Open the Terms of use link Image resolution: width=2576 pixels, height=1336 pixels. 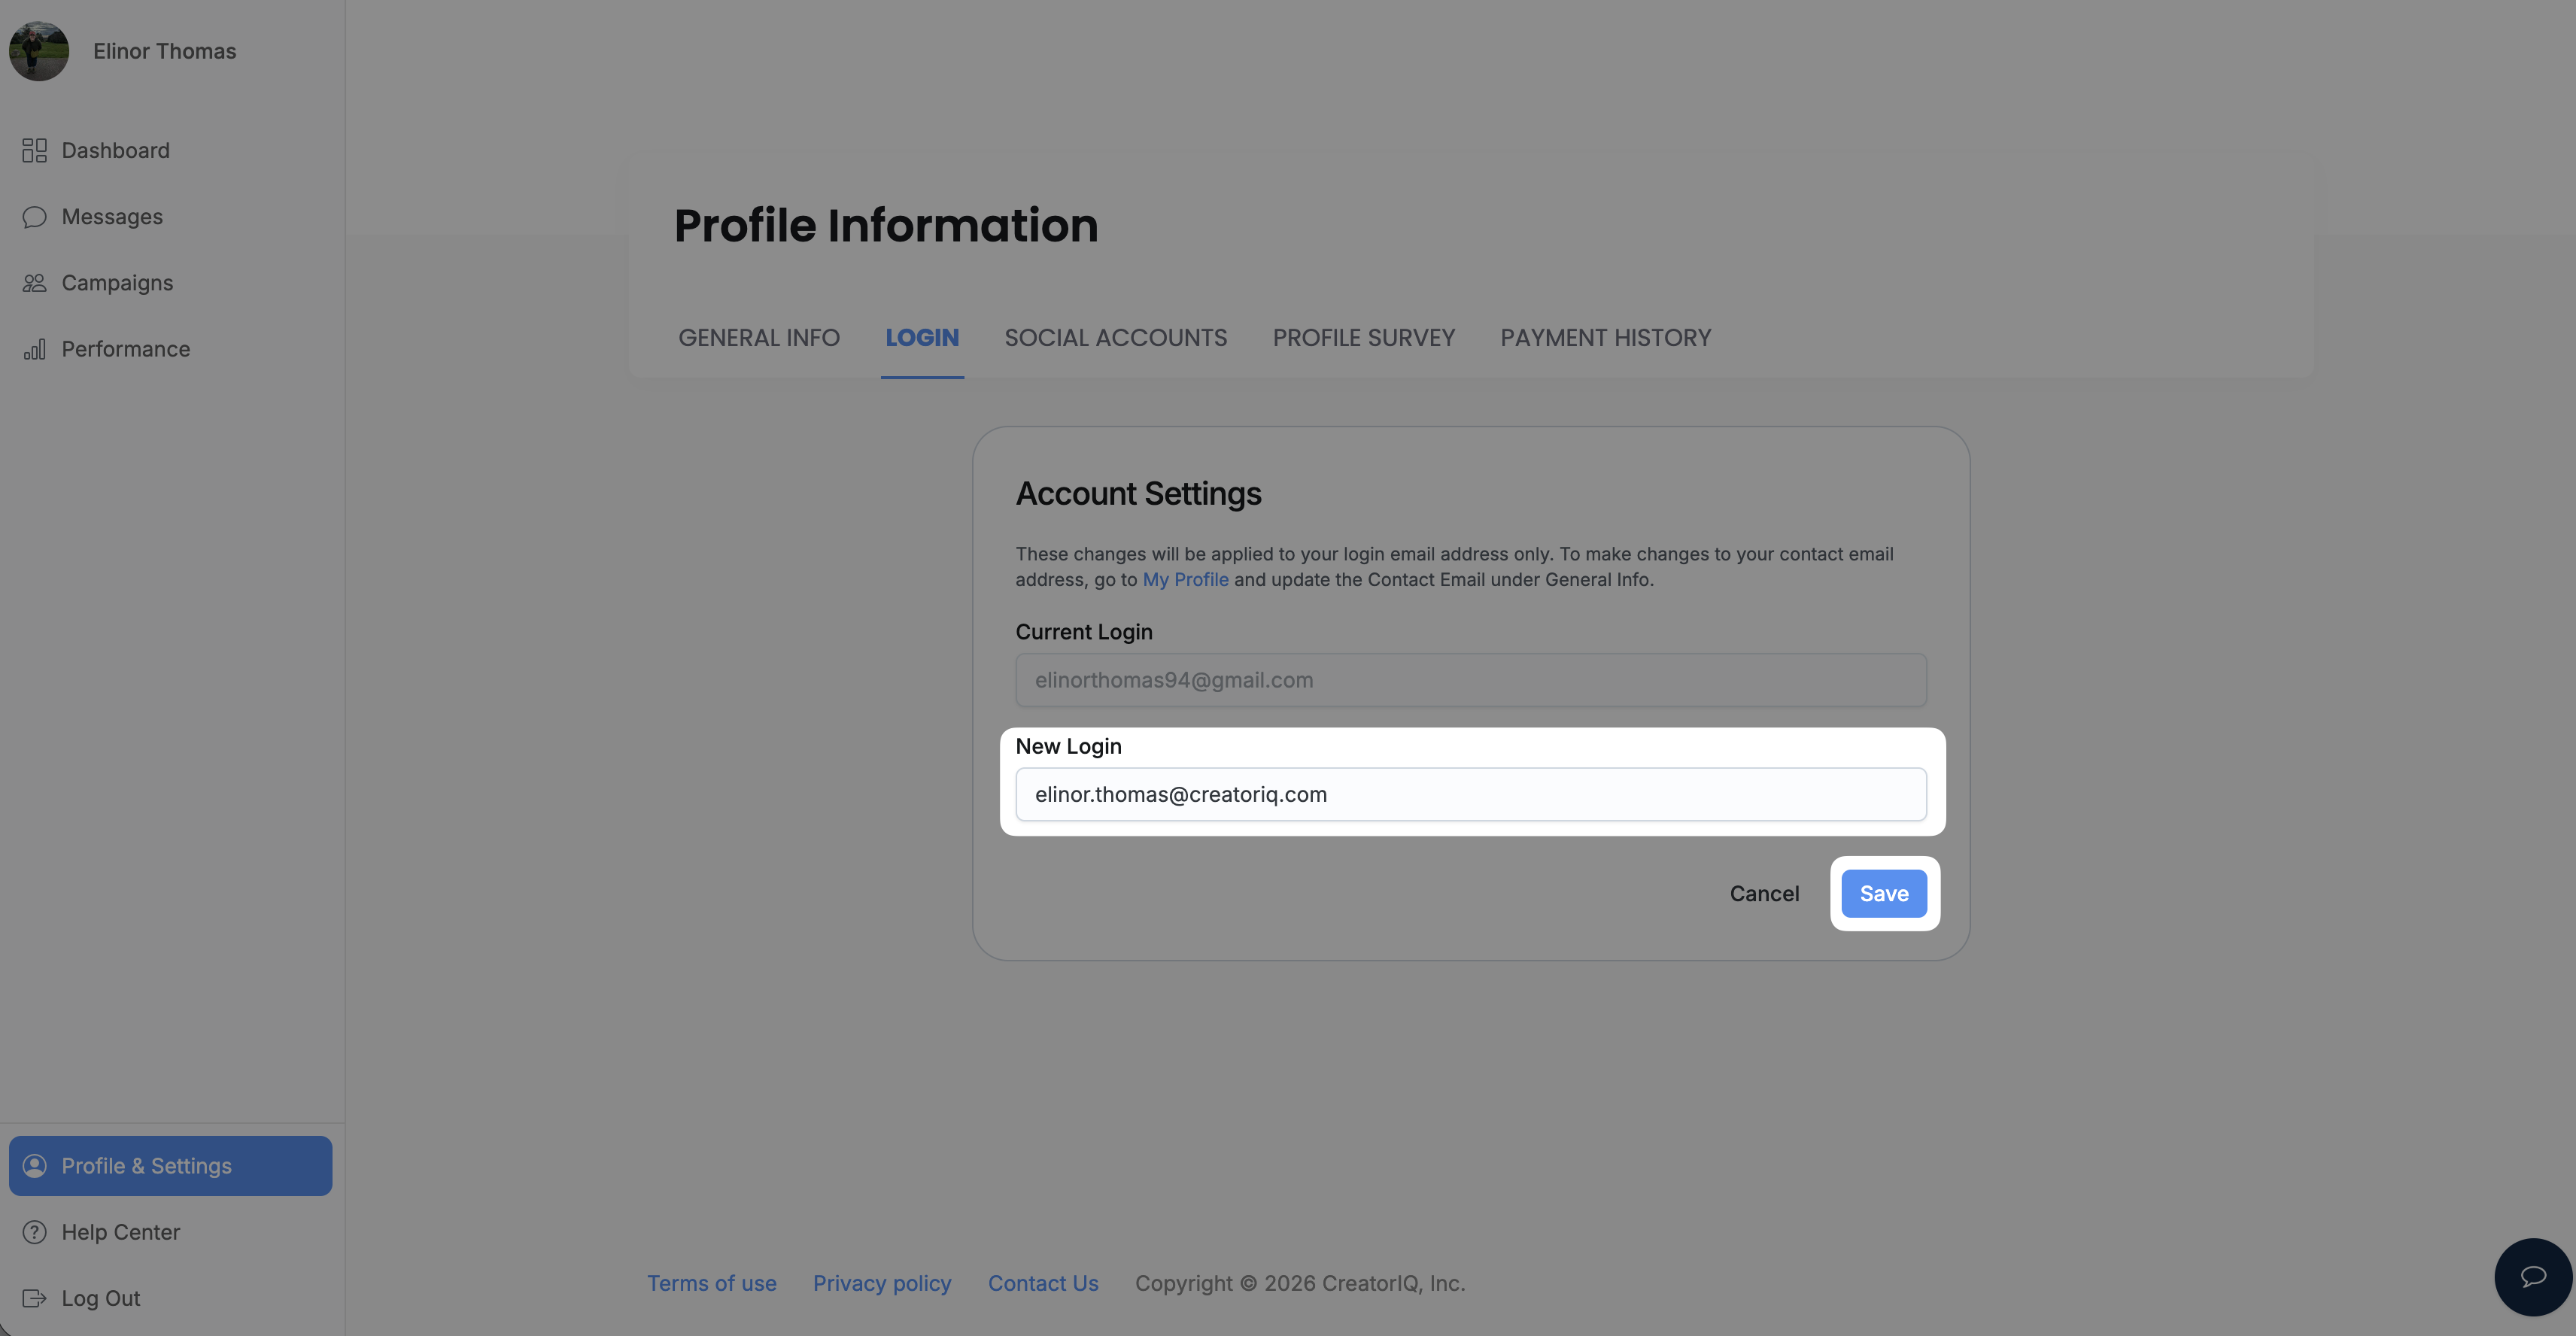pos(712,1284)
